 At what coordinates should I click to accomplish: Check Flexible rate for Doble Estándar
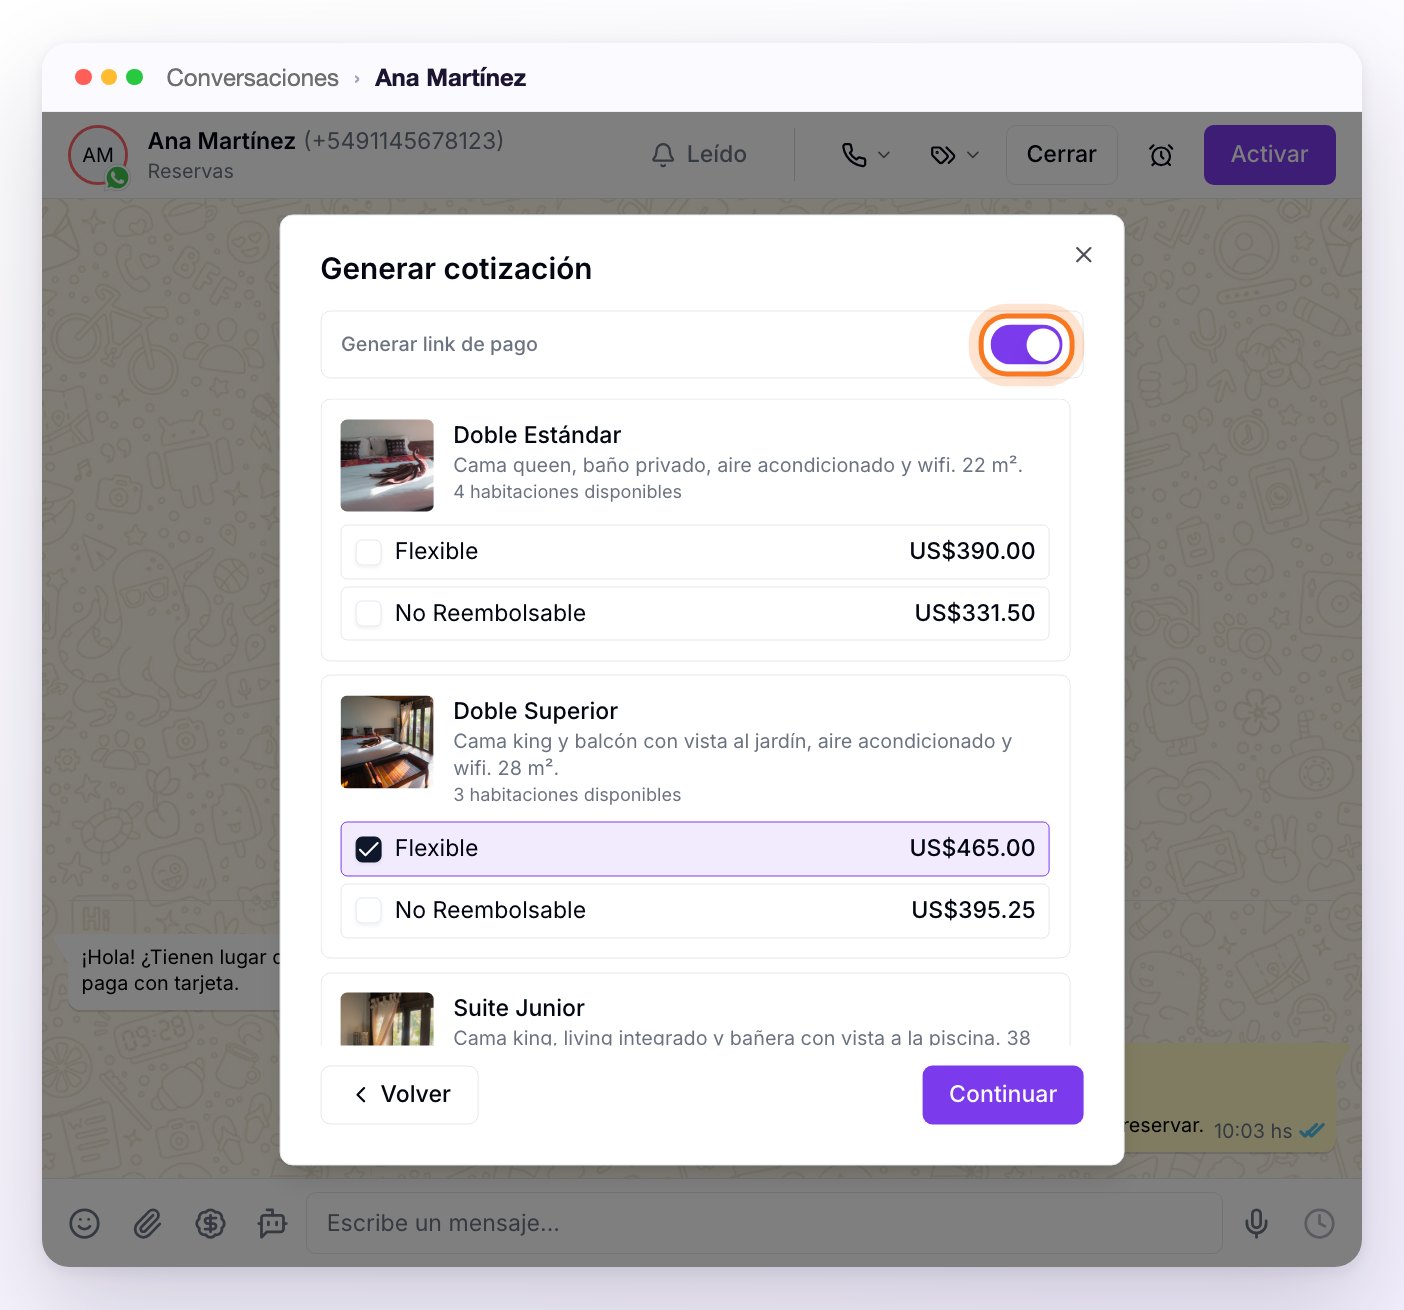[369, 552]
